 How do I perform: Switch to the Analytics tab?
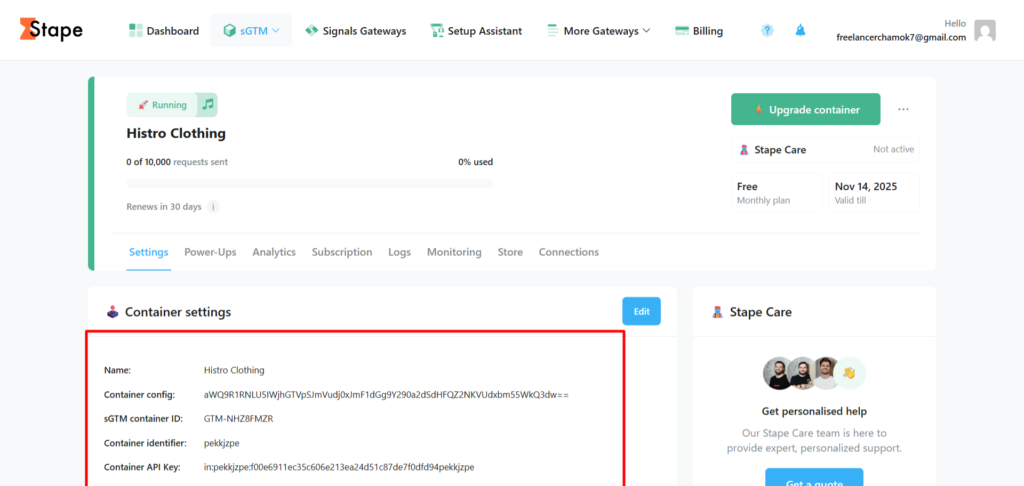pos(274,252)
